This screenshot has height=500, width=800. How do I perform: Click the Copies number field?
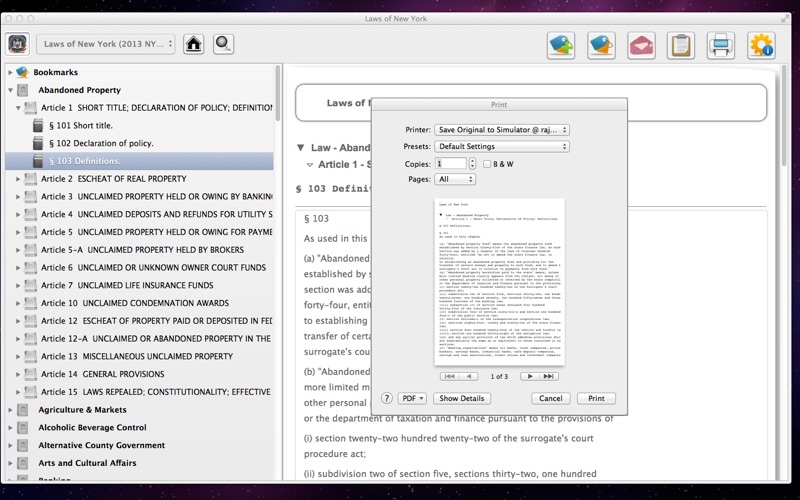pyautogui.click(x=451, y=164)
